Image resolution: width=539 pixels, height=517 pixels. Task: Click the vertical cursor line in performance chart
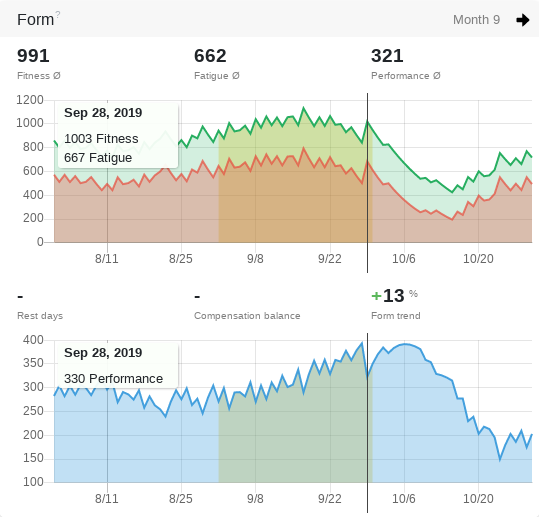click(x=367, y=423)
